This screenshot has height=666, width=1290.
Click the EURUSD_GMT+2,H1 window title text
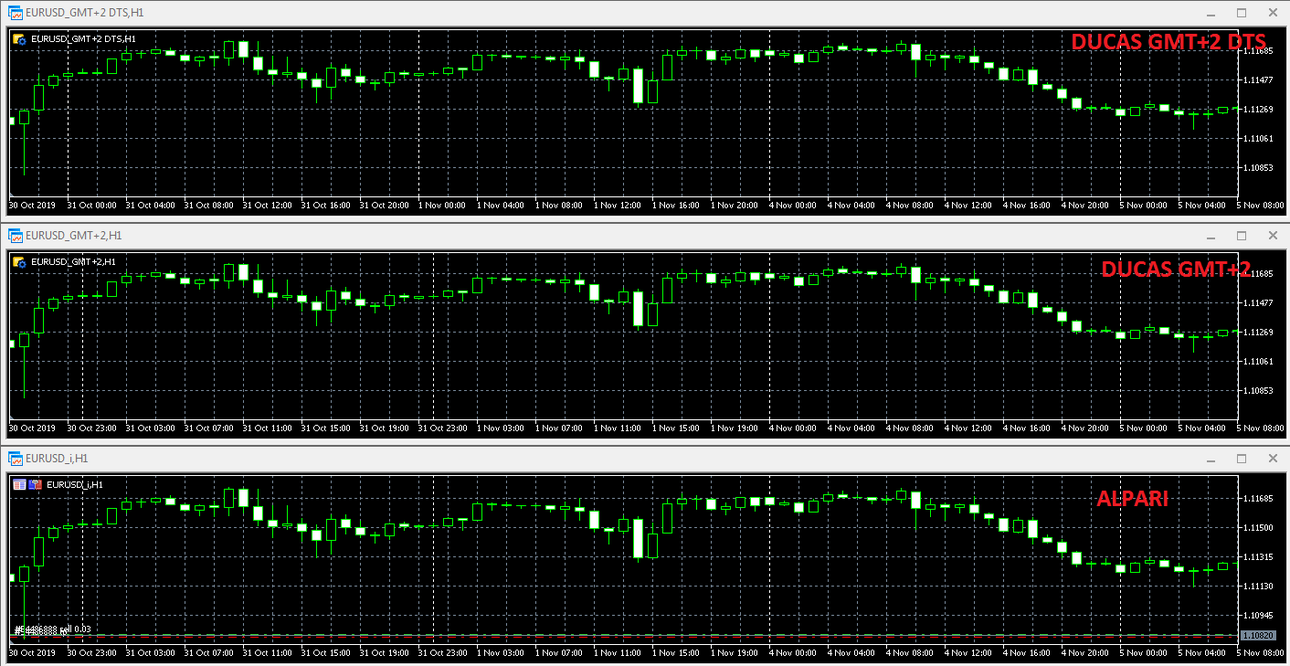[x=74, y=236]
